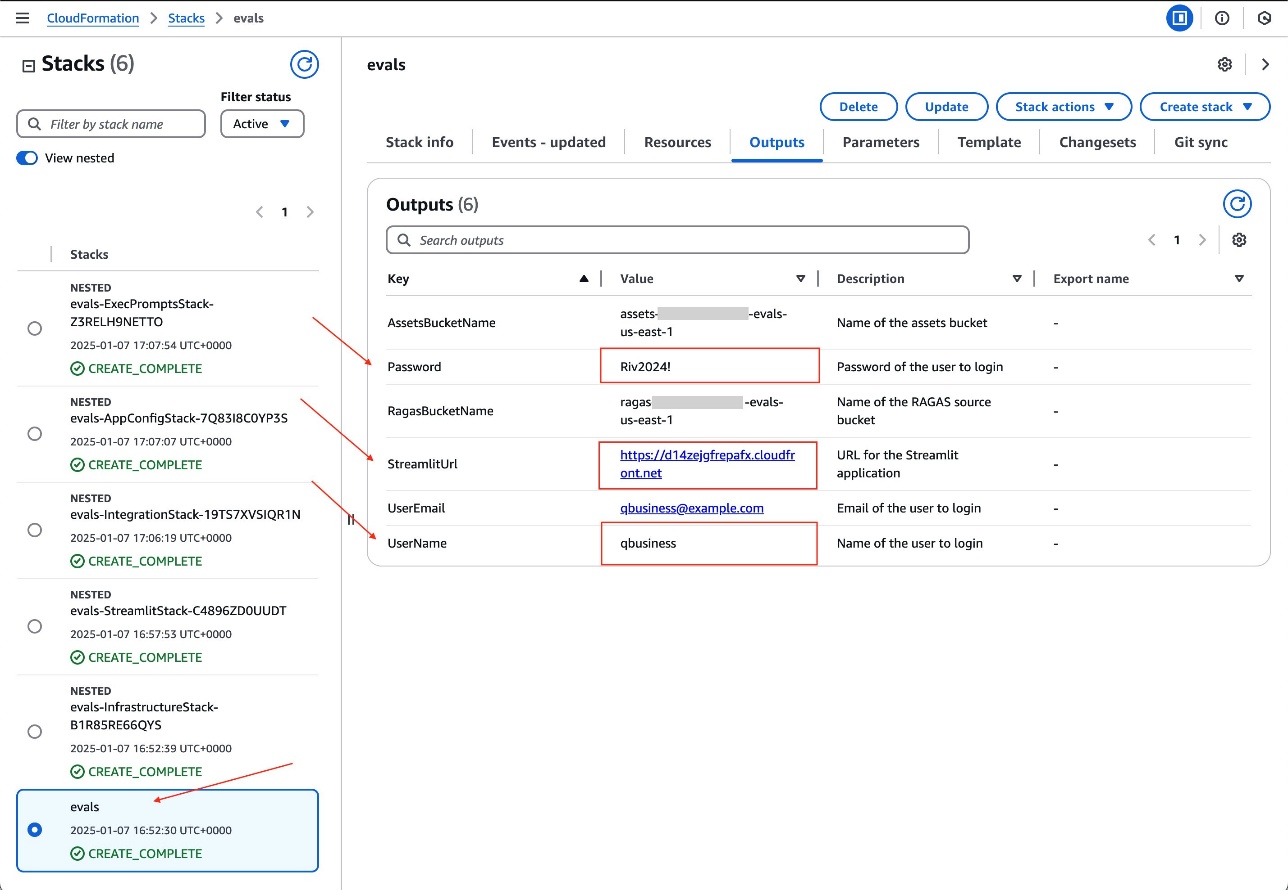The image size is (1288, 890).
Task: Select the evals-AppConfigStack radio button
Action: [x=35, y=434]
